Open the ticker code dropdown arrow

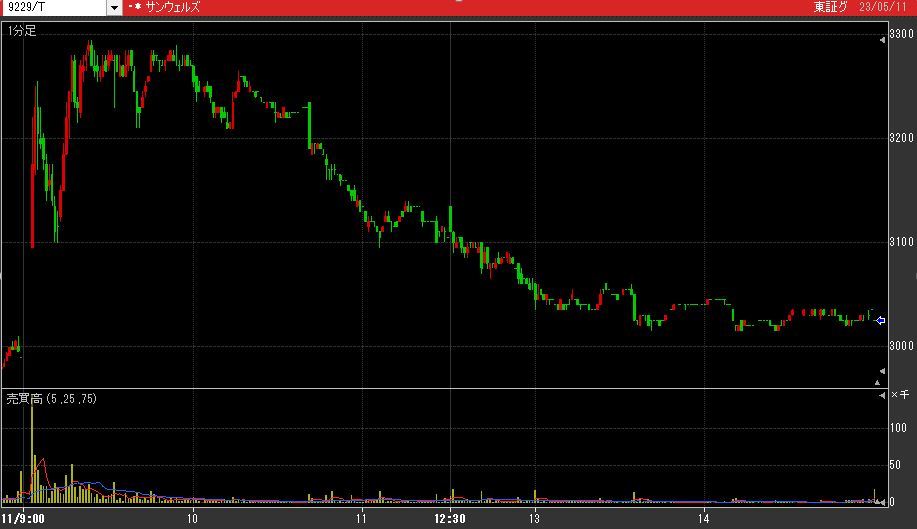pyautogui.click(x=113, y=8)
